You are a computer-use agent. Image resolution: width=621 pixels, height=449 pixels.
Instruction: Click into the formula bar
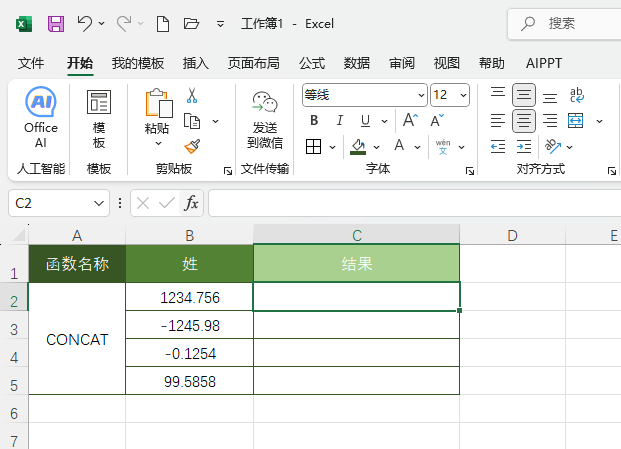pos(415,203)
